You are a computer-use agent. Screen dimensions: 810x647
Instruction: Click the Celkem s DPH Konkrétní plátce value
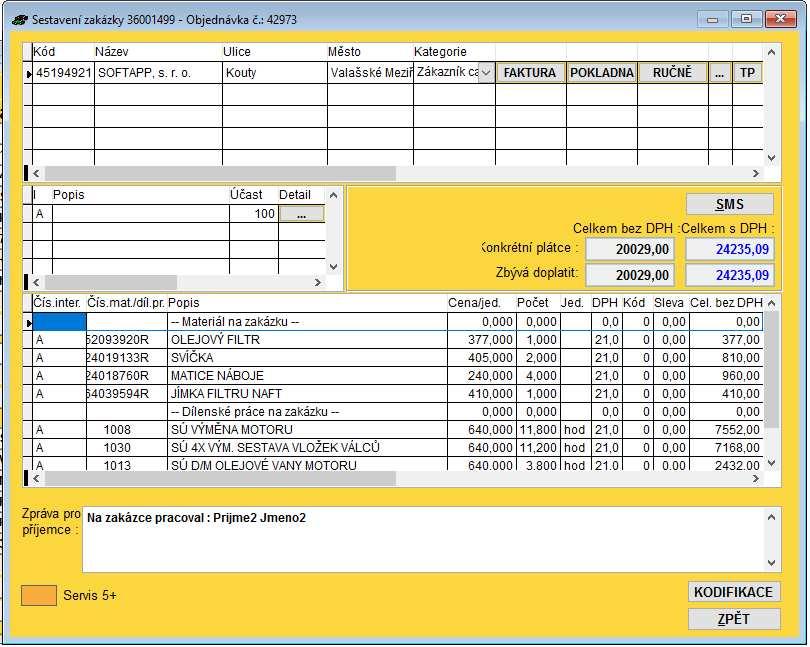729,250
